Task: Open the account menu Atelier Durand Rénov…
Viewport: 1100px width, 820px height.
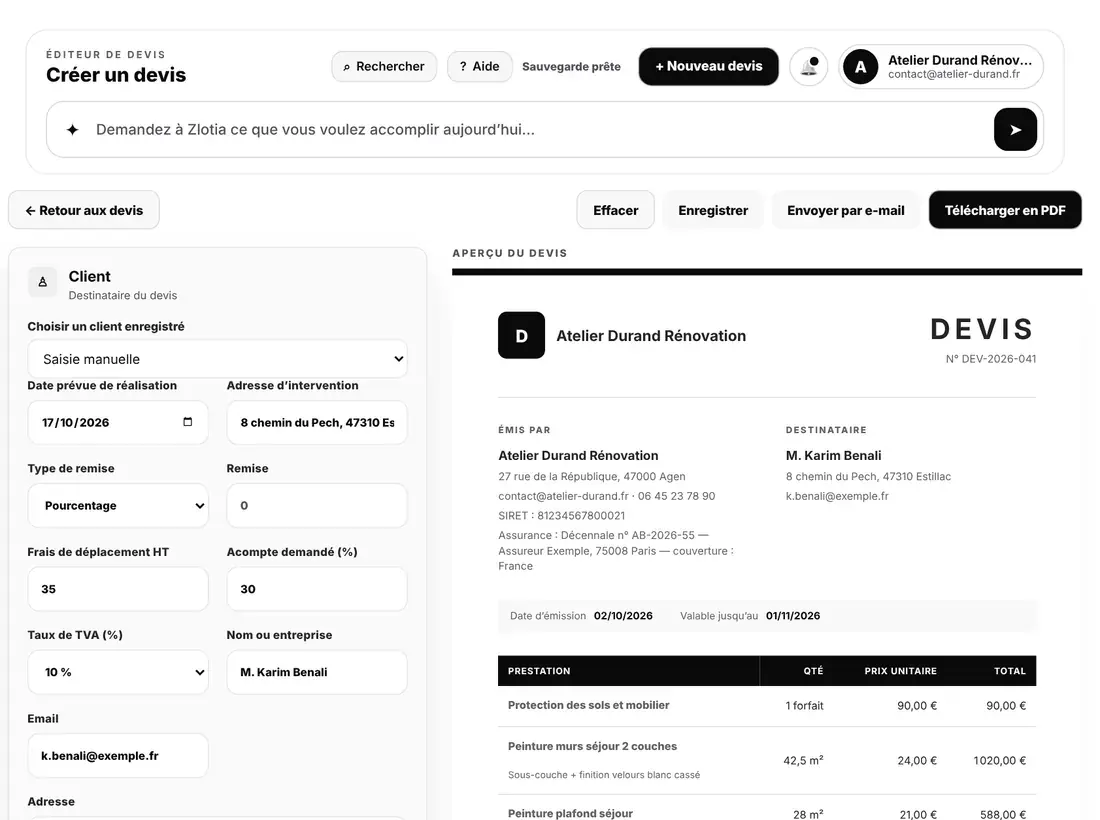Action: 941,67
